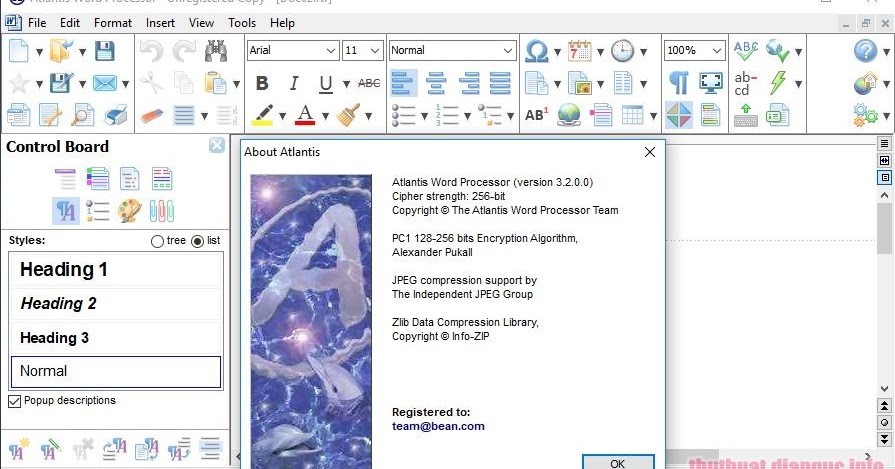Open the Edit menu

click(70, 23)
